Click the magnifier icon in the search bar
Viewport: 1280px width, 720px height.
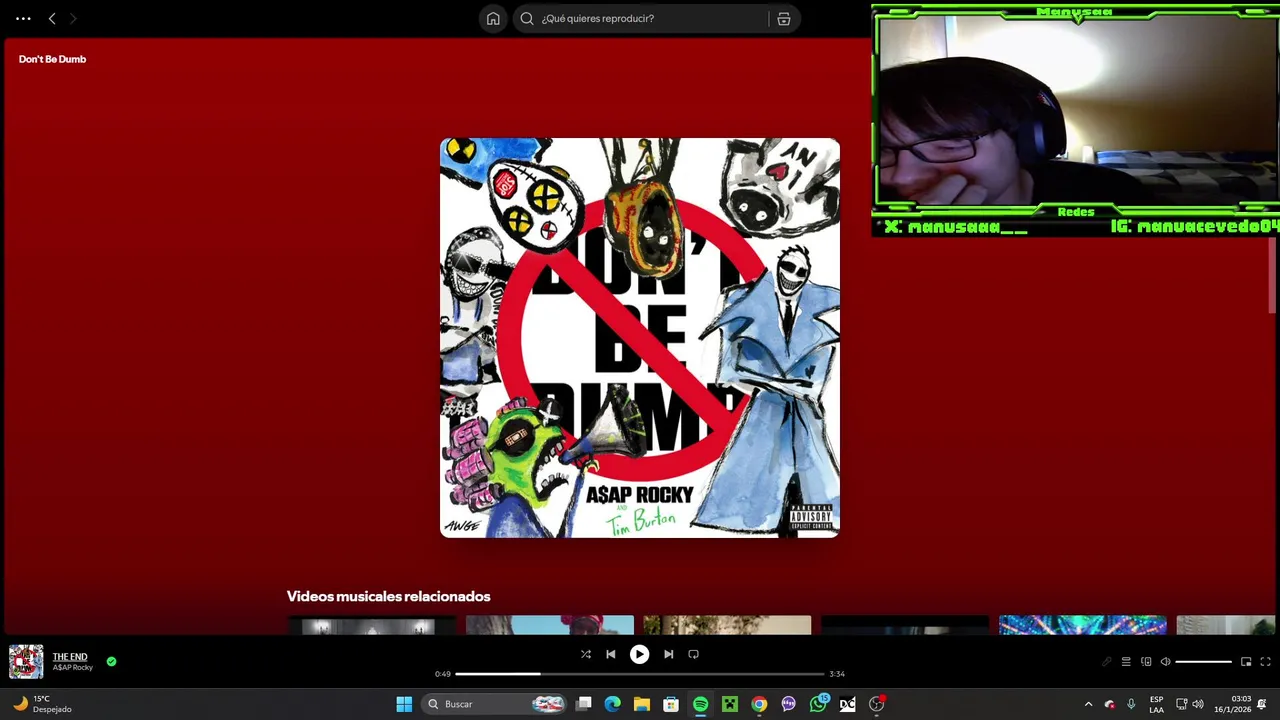[x=527, y=18]
